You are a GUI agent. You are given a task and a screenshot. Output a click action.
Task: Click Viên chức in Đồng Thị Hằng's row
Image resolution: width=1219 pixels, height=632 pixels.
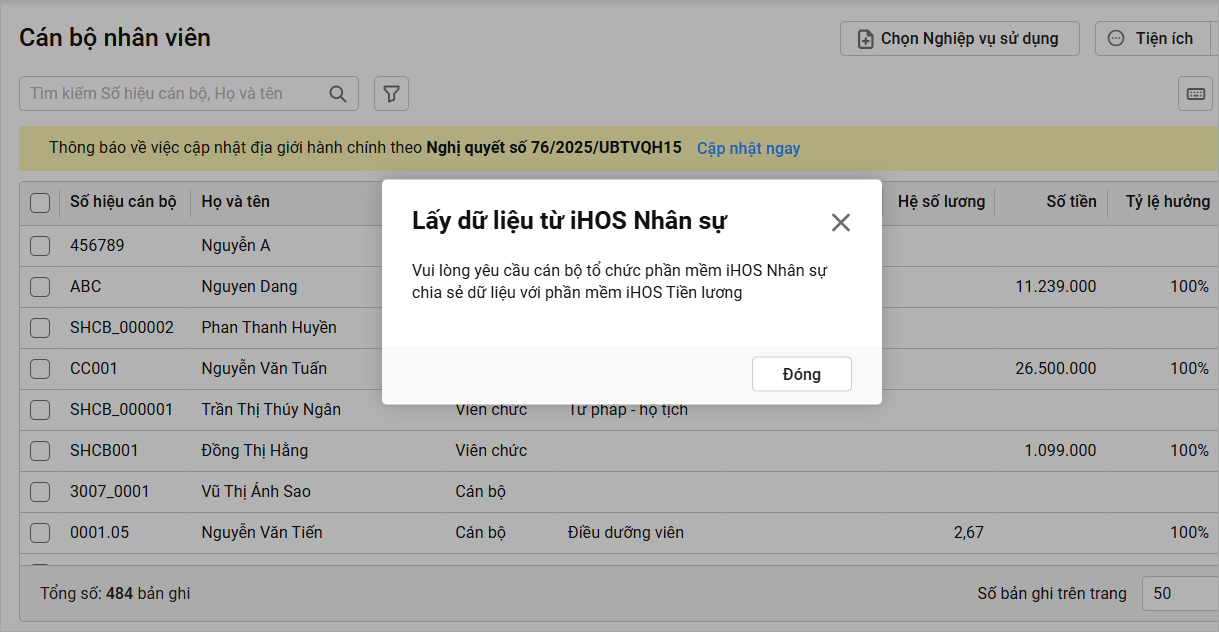[491, 450]
